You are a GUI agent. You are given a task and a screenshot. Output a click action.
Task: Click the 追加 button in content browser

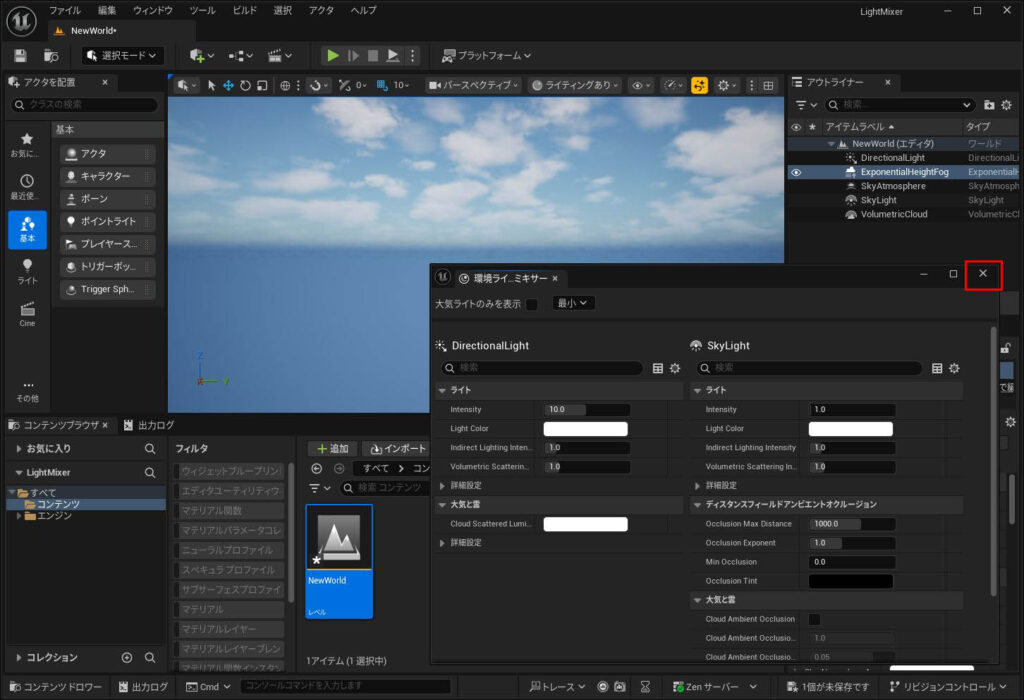click(331, 449)
